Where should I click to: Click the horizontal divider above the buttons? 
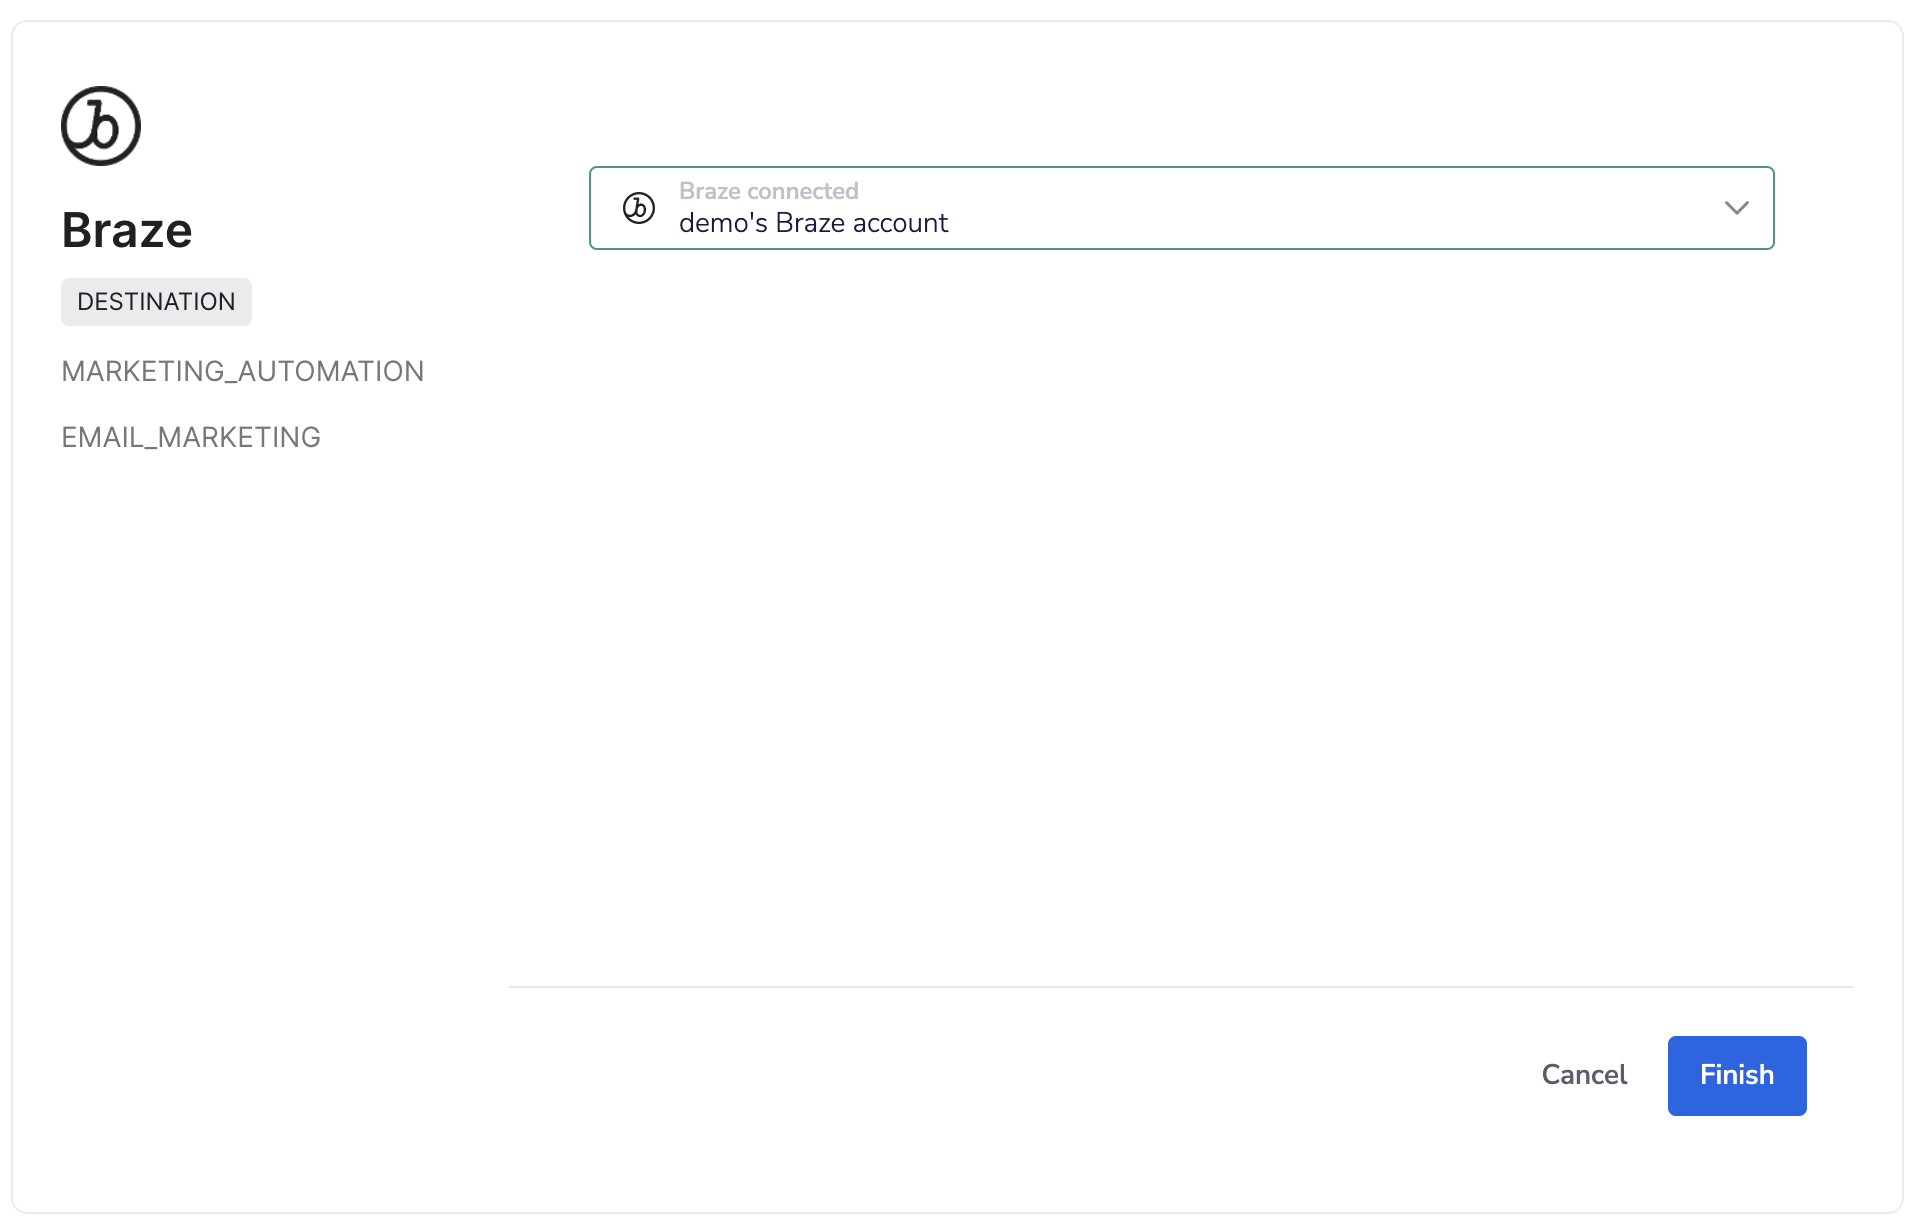point(1180,987)
